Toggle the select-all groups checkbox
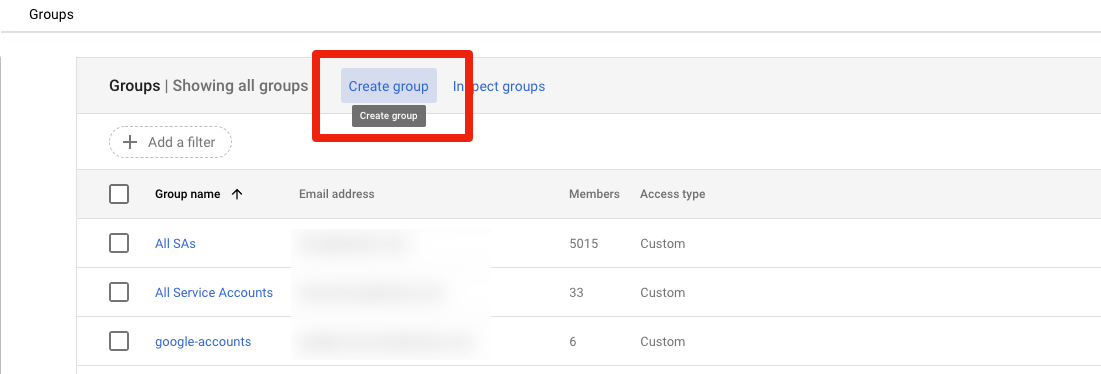This screenshot has height=374, width=1101. [x=119, y=194]
